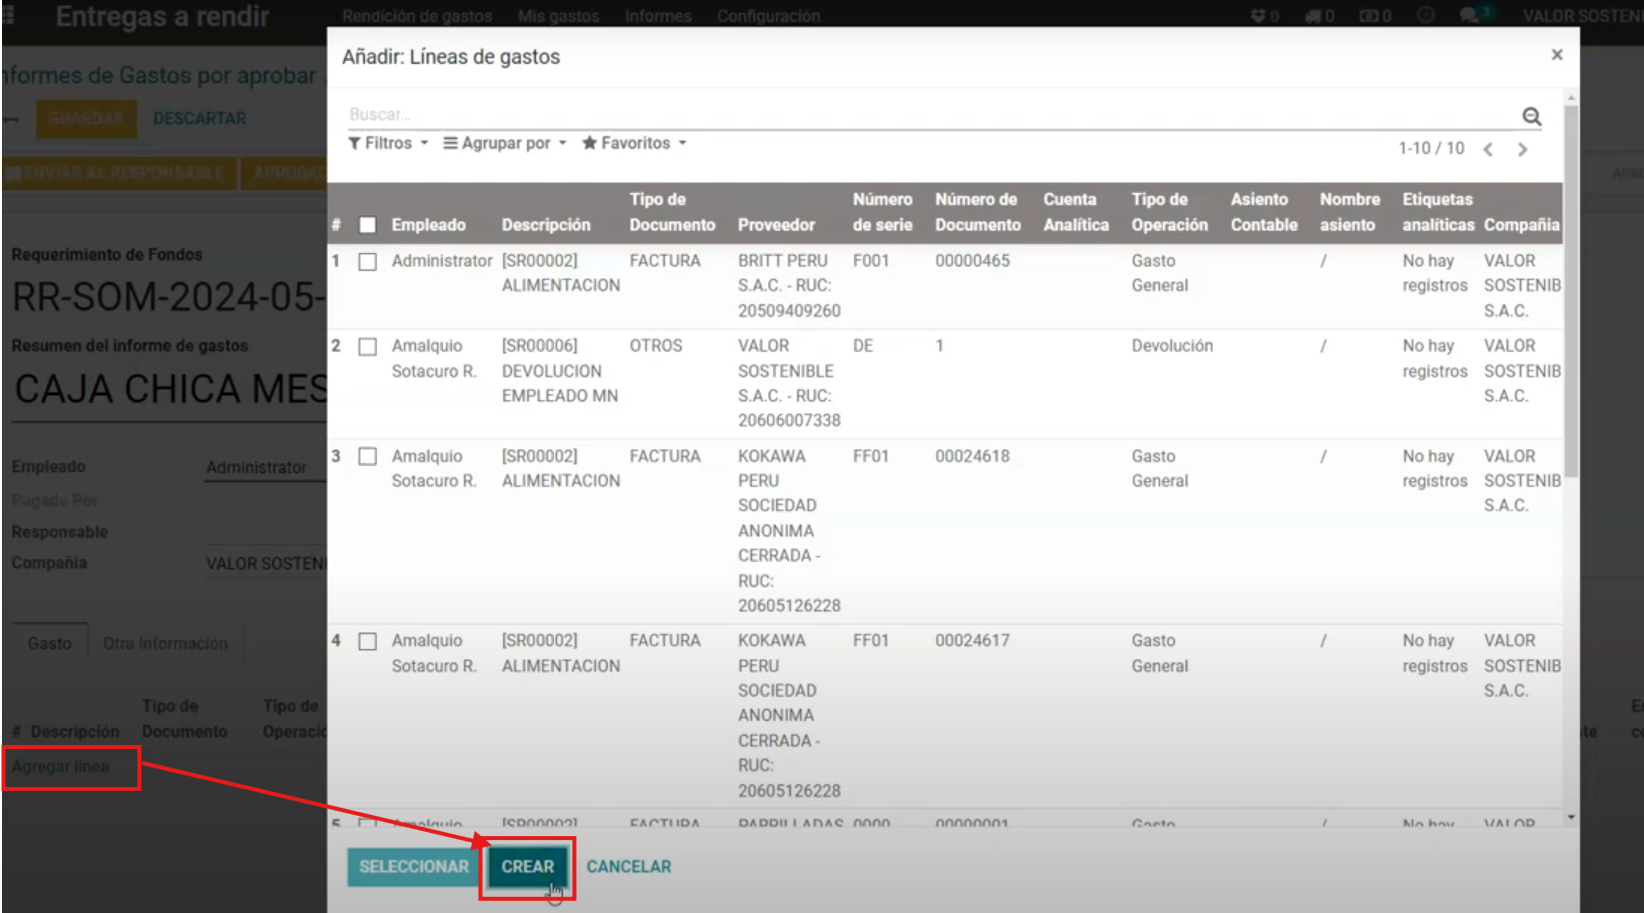
Task: Click the clock activities icon
Action: pyautogui.click(x=1426, y=16)
